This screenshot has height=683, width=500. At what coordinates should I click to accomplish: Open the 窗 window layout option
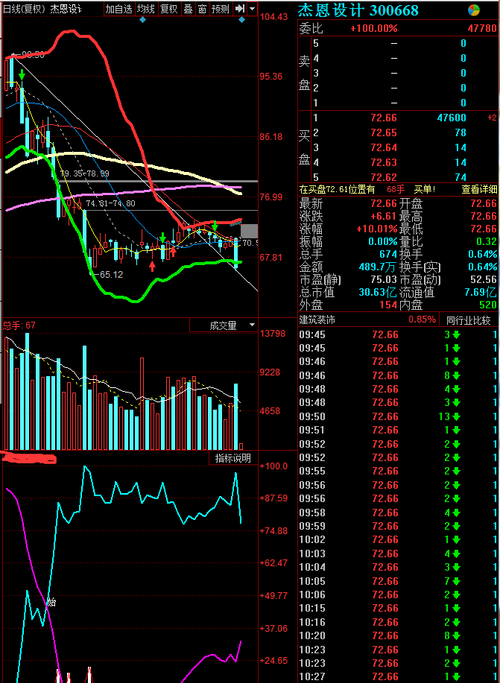tap(202, 8)
